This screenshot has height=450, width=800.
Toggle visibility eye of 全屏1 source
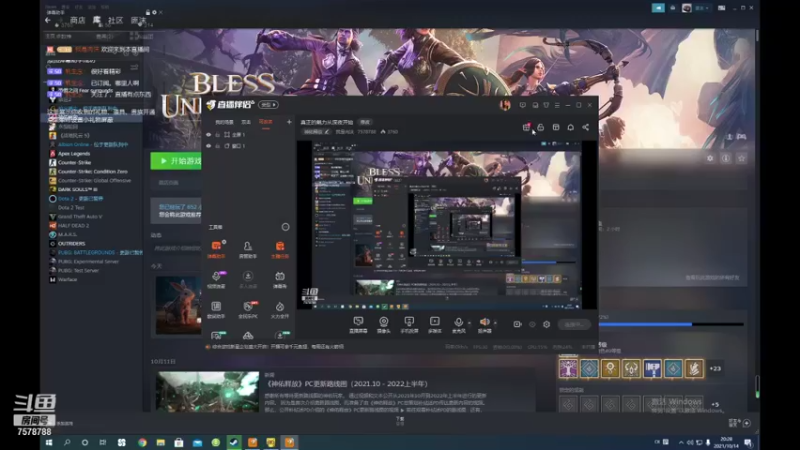point(208,135)
